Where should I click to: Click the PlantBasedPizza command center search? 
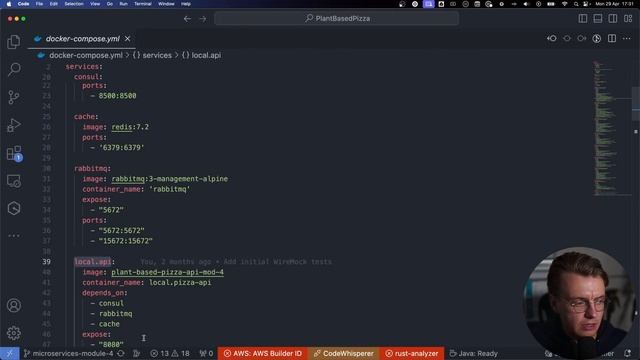[x=337, y=18]
